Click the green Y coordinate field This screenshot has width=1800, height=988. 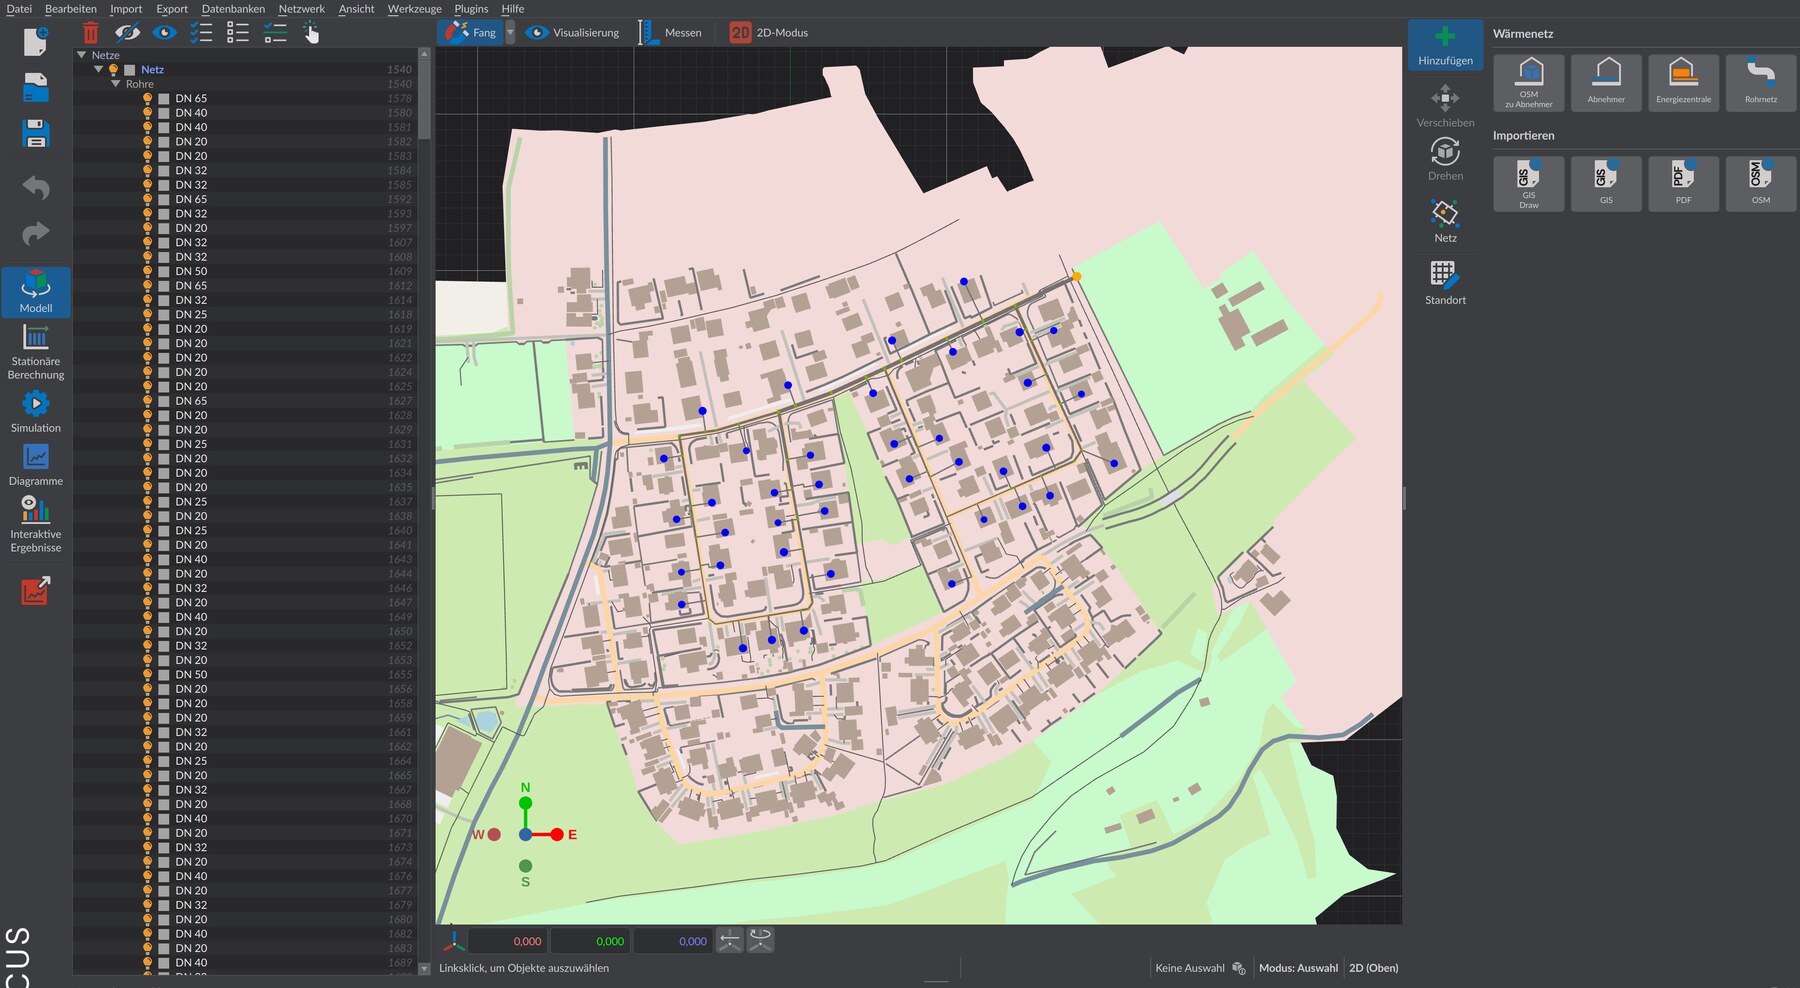(x=590, y=941)
